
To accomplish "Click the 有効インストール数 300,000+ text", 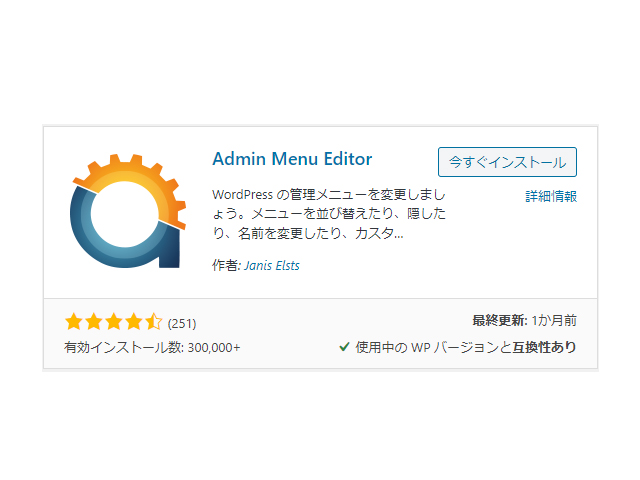I will coord(152,348).
